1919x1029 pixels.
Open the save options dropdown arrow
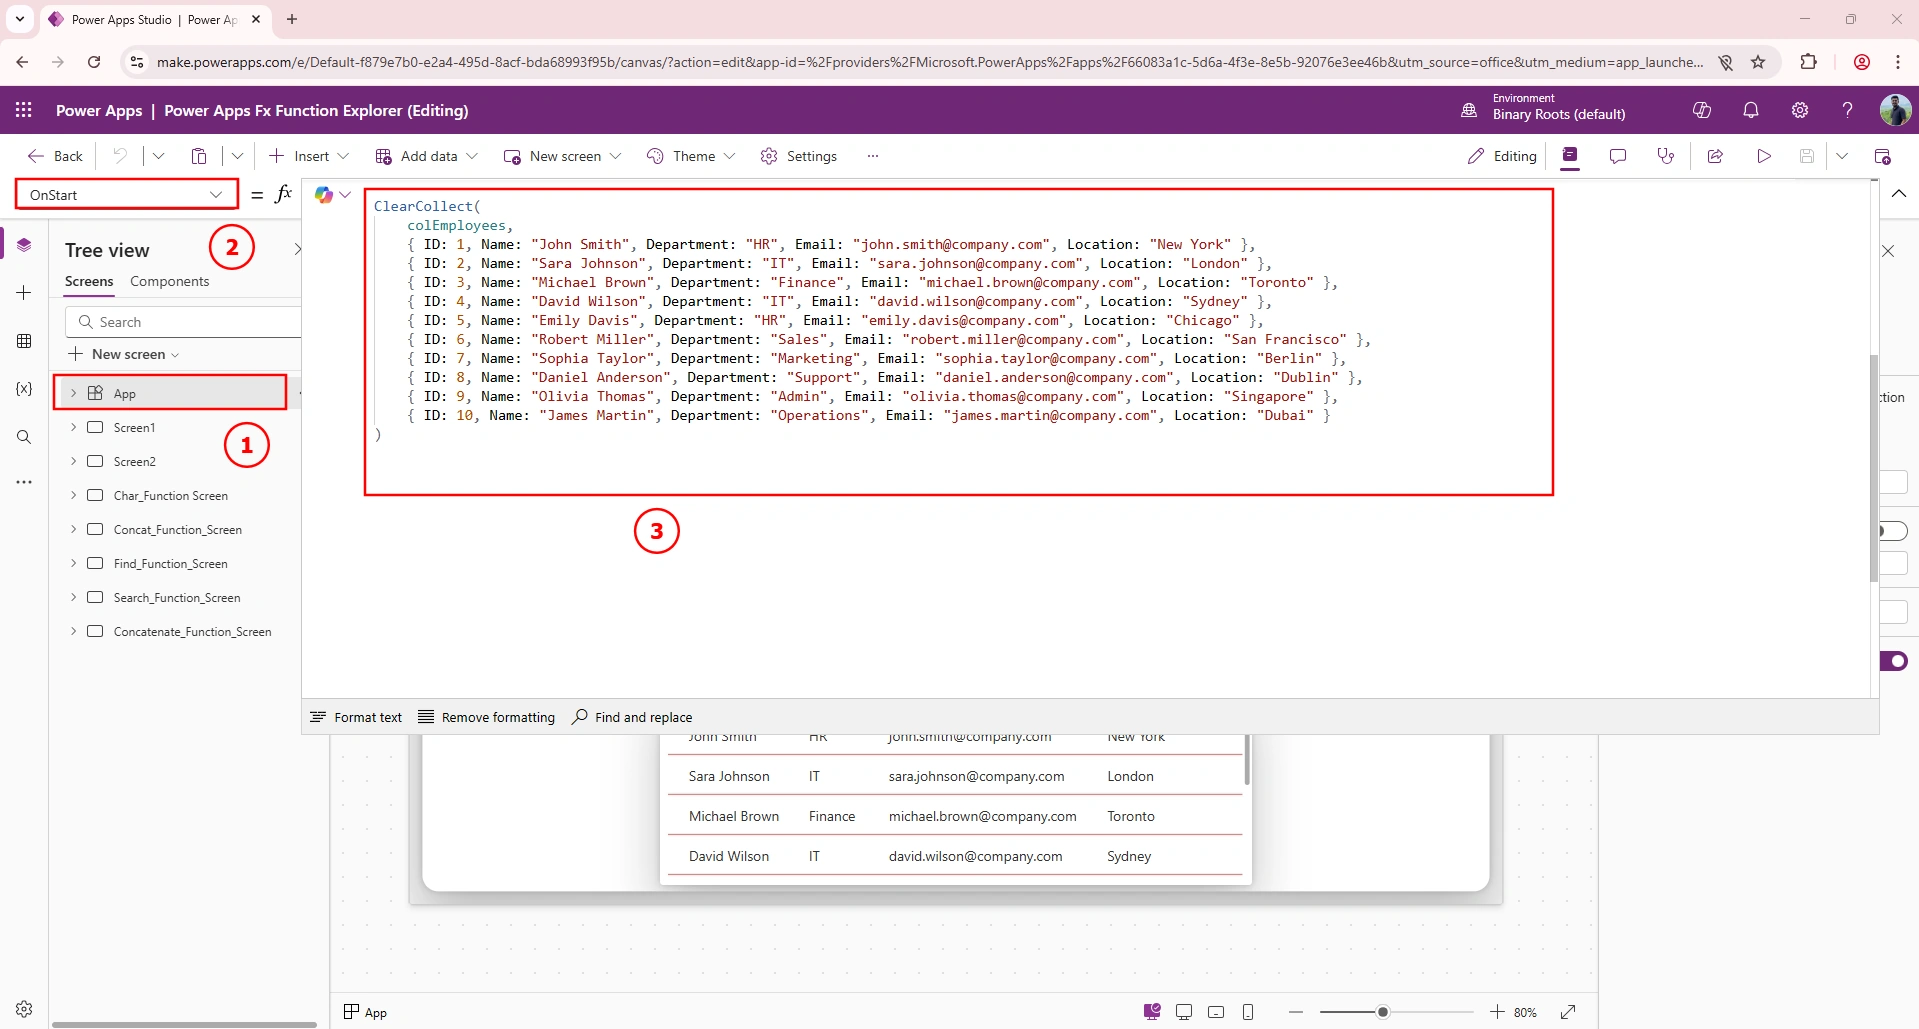point(1842,156)
